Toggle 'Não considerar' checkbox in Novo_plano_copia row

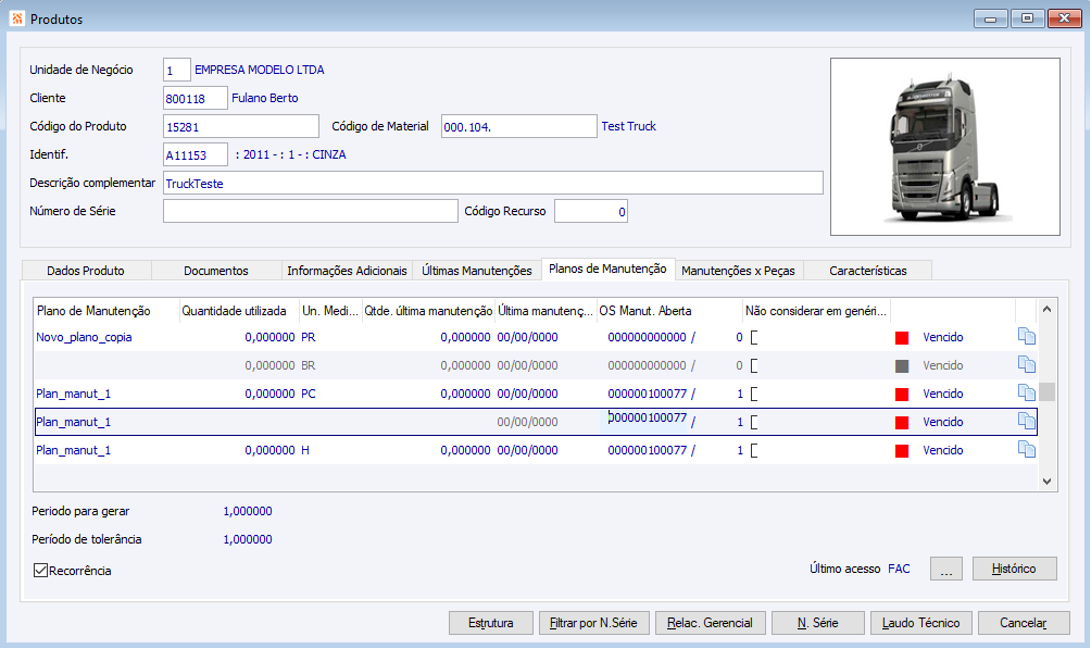pyautogui.click(x=754, y=337)
